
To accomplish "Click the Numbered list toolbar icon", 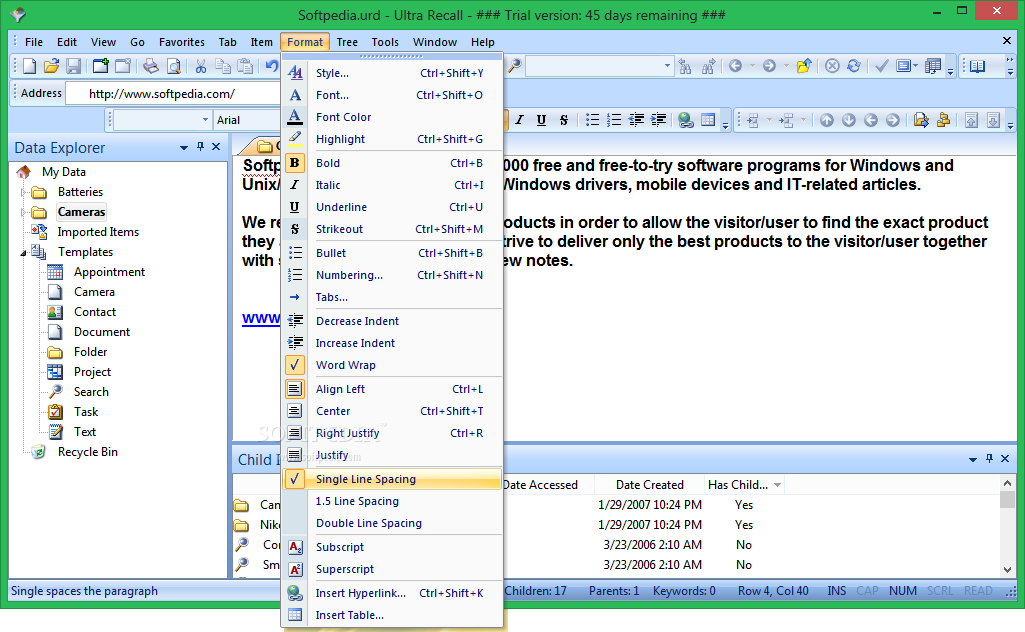I will pos(614,120).
